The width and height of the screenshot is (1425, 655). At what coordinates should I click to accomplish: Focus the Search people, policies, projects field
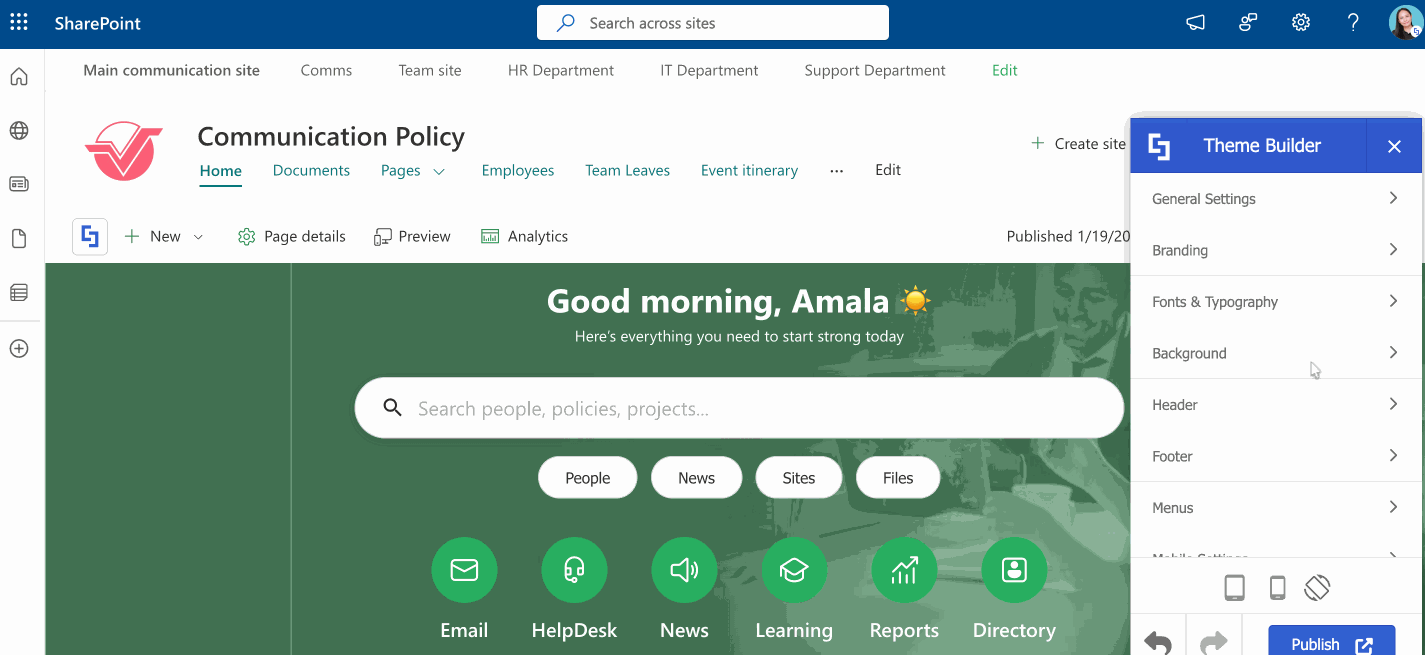click(739, 408)
